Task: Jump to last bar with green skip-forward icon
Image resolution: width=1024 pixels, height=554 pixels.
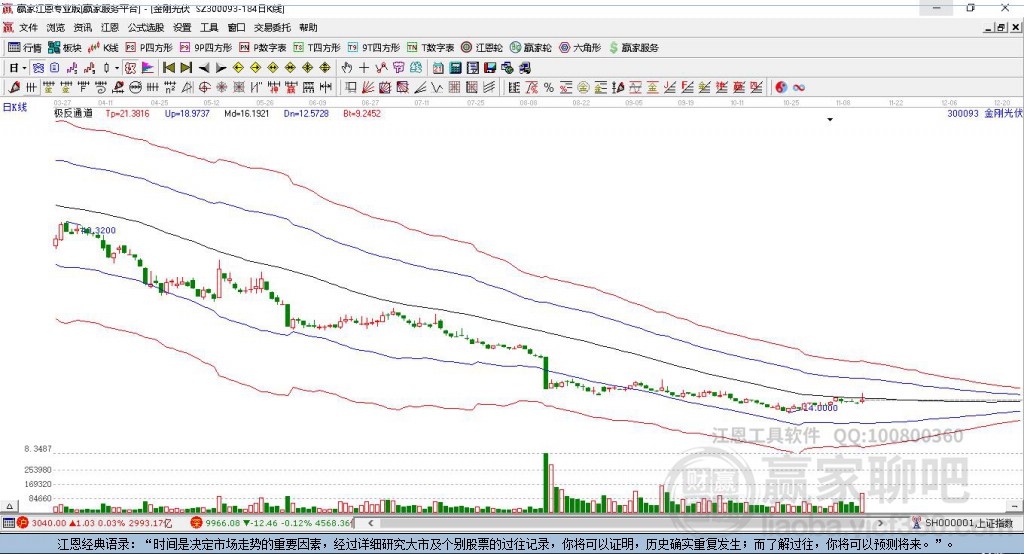Action: tap(186, 68)
